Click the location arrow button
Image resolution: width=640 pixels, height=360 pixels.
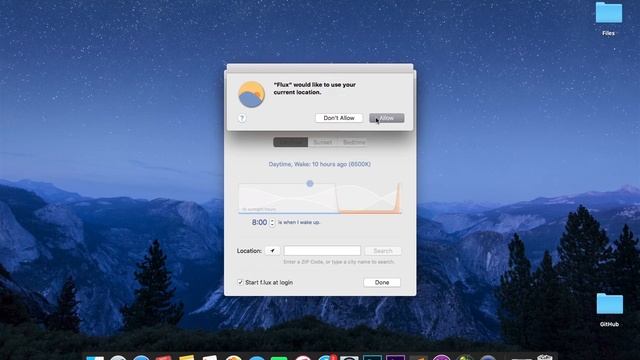point(272,251)
